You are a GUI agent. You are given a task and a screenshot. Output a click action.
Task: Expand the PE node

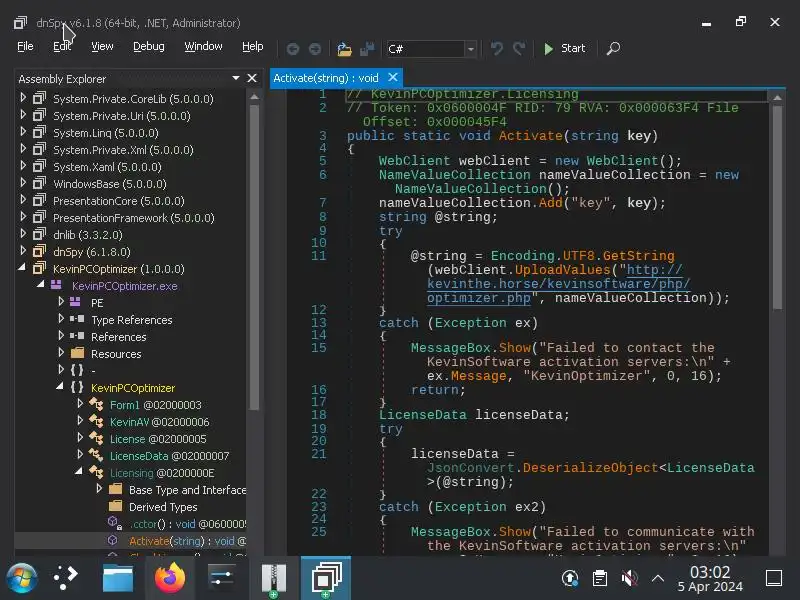pyautogui.click(x=61, y=301)
